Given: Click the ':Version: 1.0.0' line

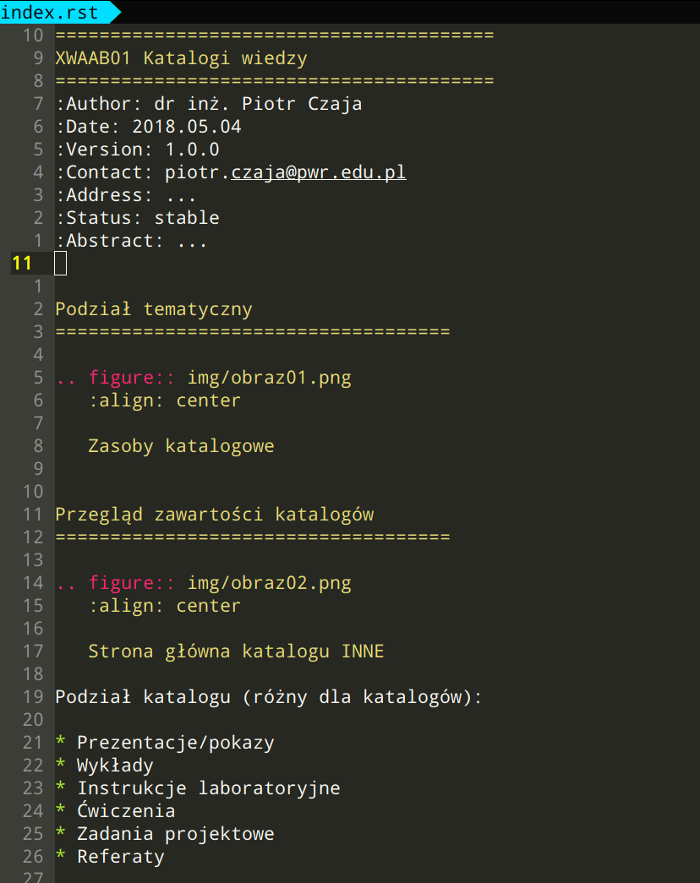Looking at the screenshot, I should pyautogui.click(x=137, y=149).
